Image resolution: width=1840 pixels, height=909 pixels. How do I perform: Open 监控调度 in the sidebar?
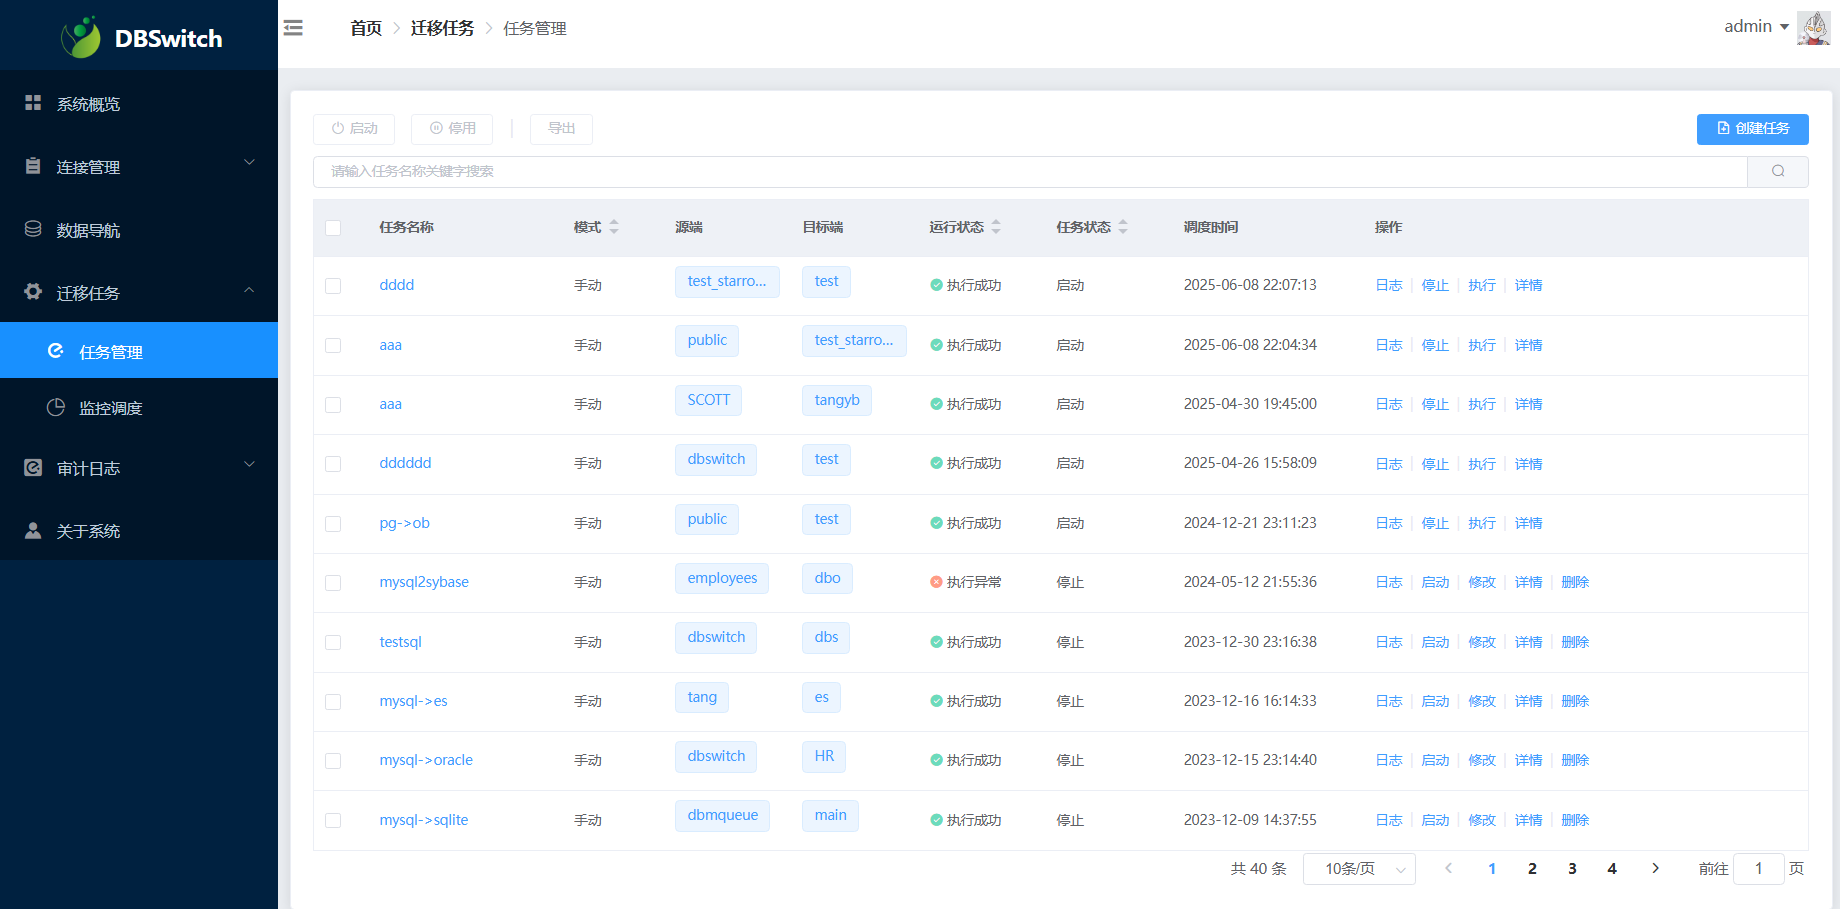tap(111, 408)
